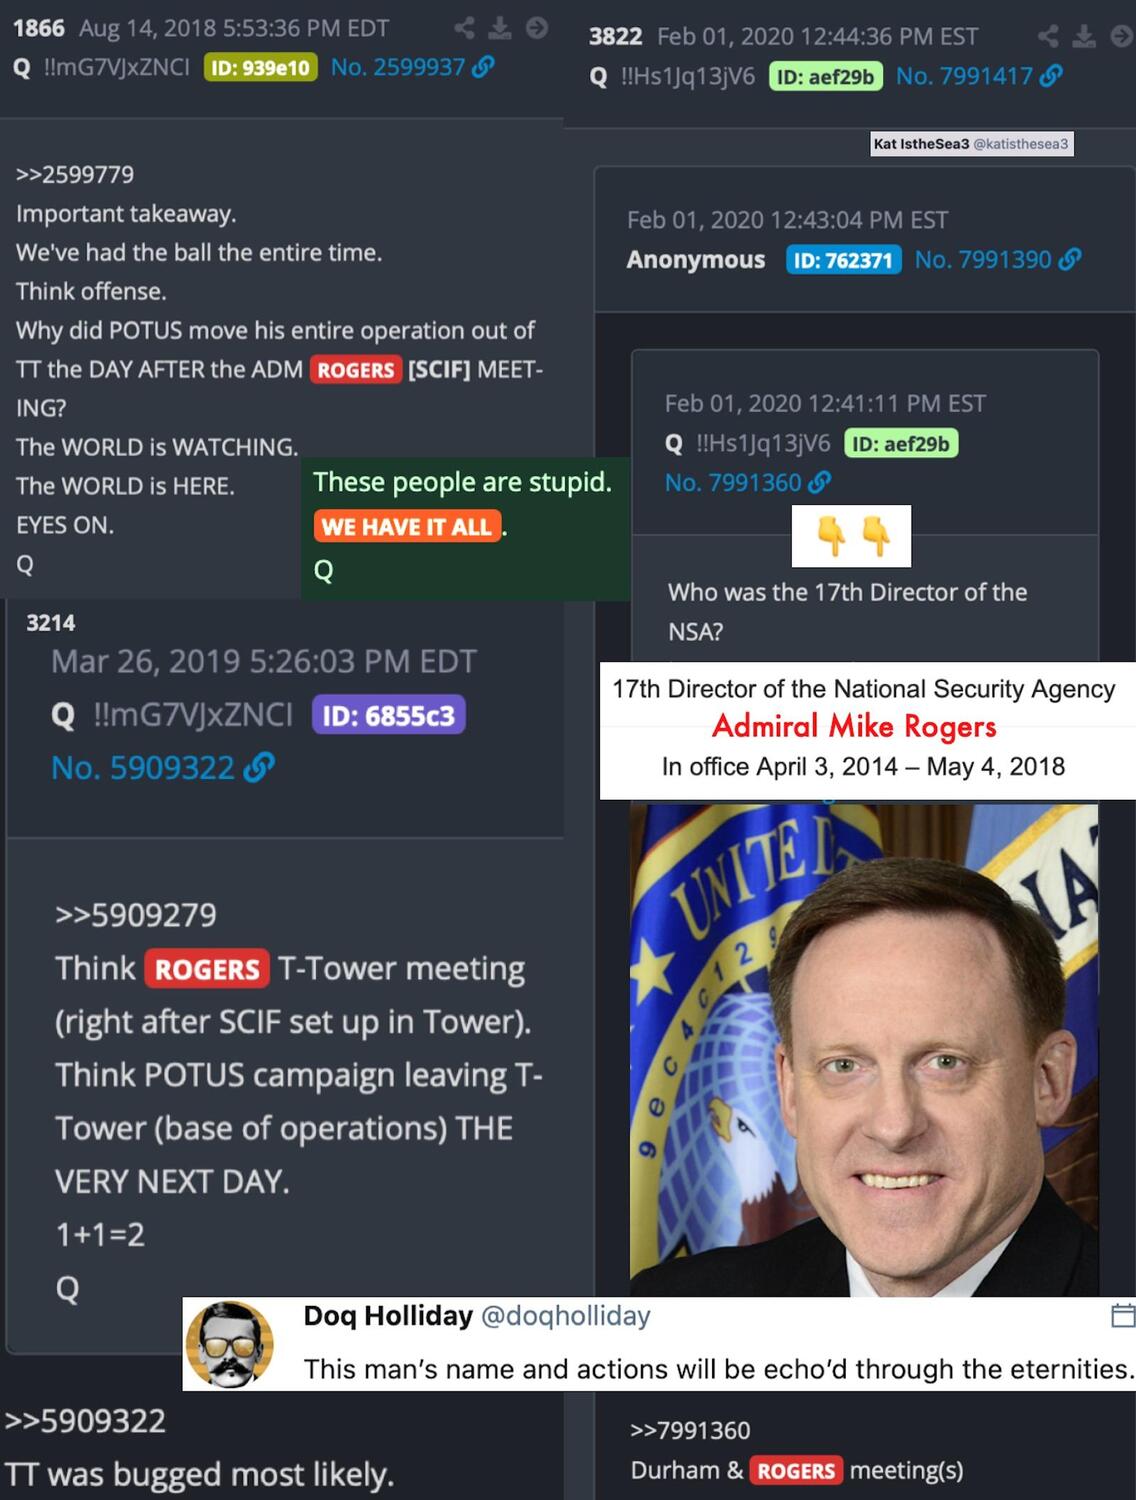Click the purple ID: 6855c3 badge
Screen dimensions: 1136x1500
coord(388,715)
